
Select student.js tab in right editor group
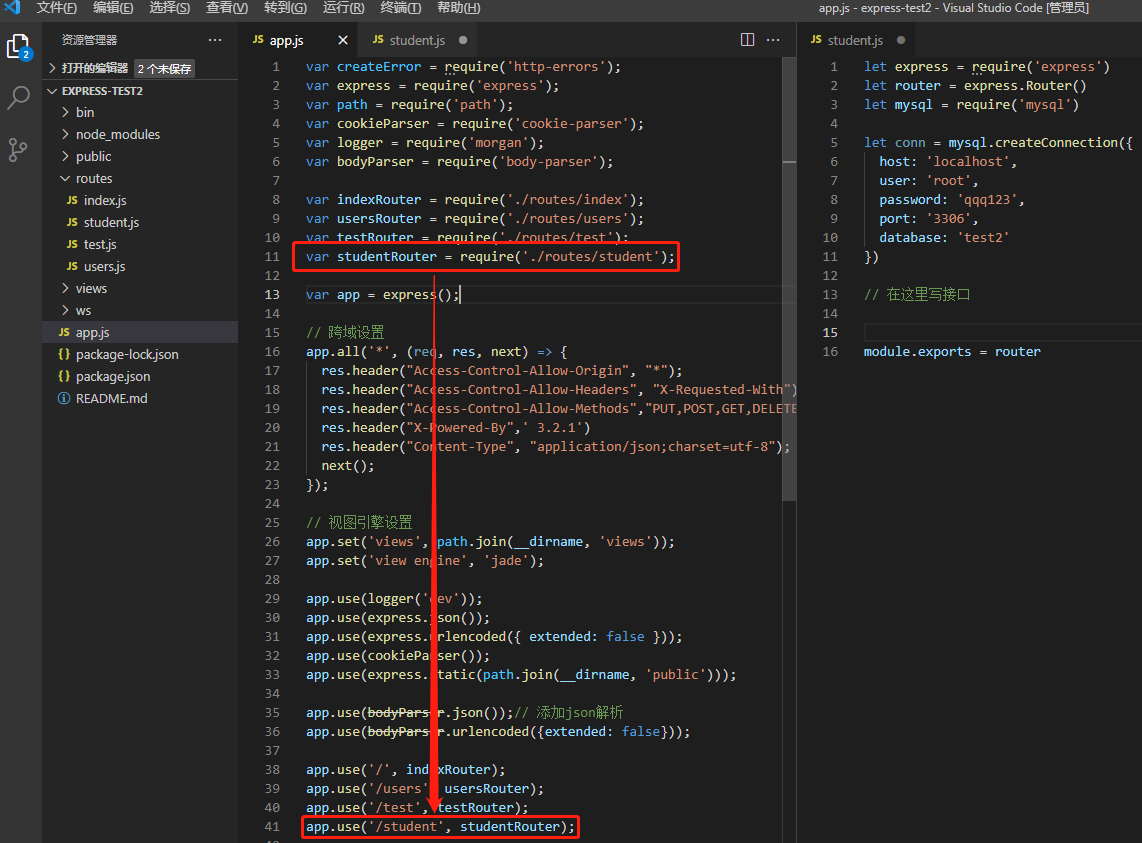pos(855,40)
